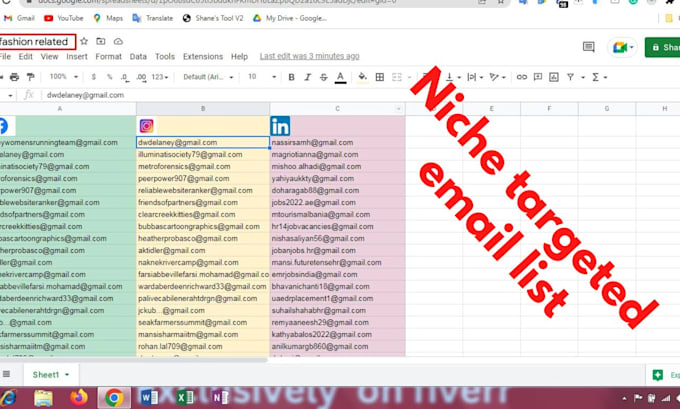Screen dimensions: 680x409
Task: Decrease decimal places
Action: [125, 77]
